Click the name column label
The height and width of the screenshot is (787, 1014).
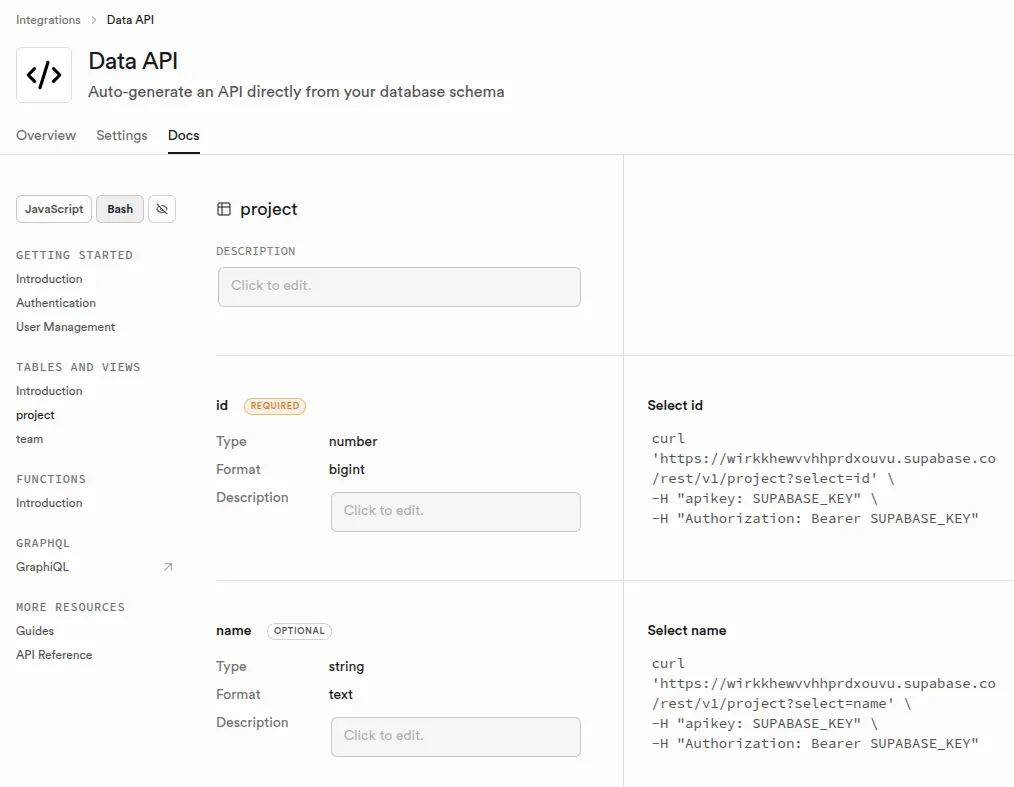click(x=233, y=631)
